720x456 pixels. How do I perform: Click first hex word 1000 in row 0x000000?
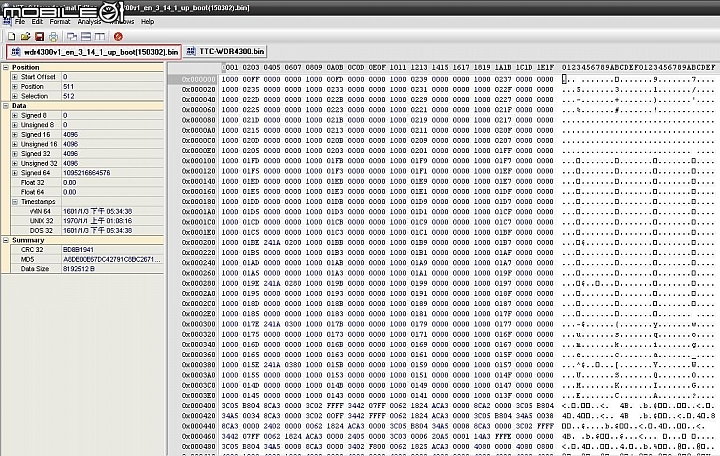click(230, 79)
